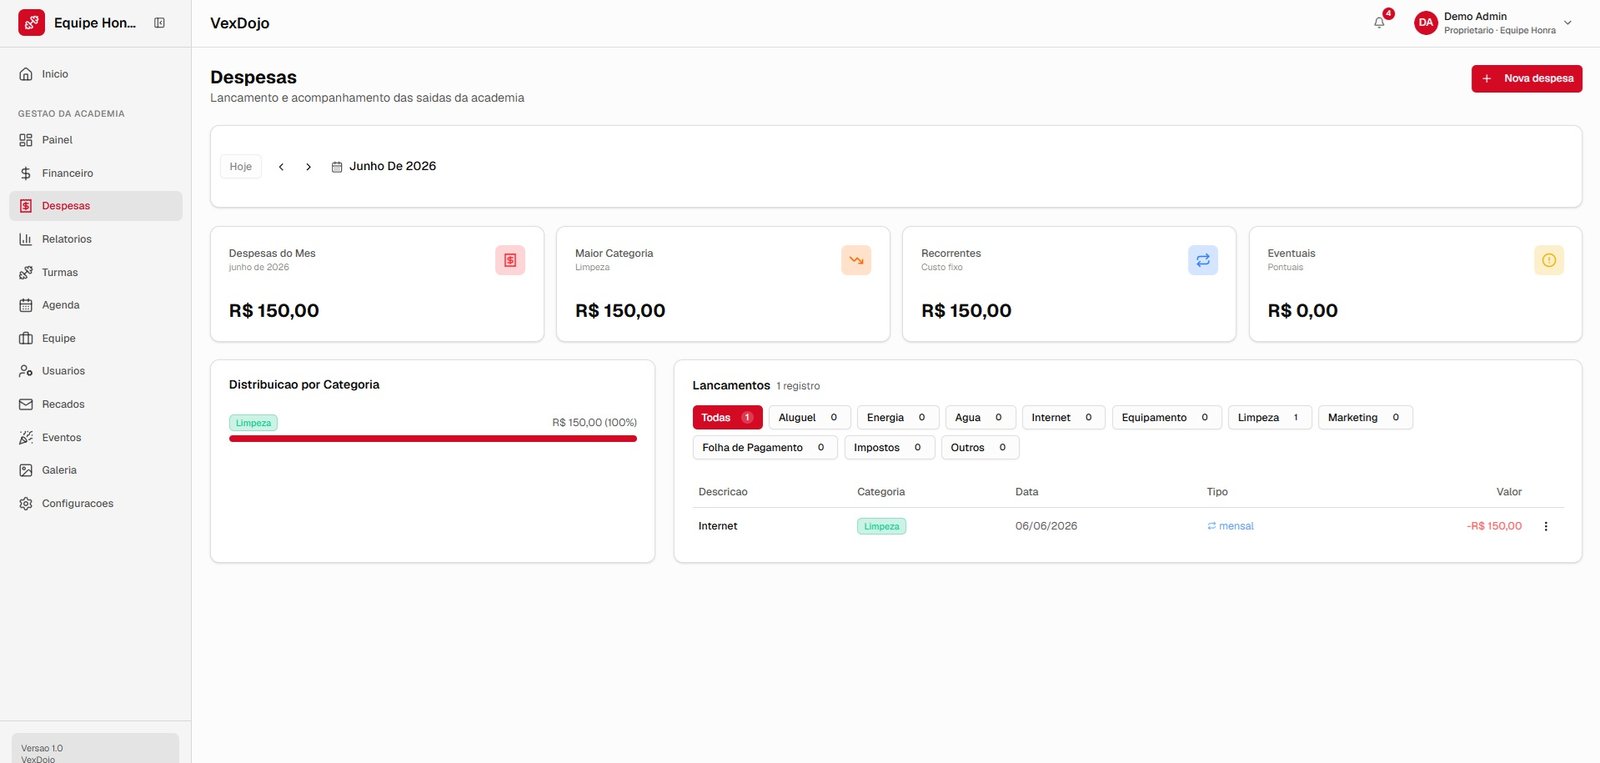The width and height of the screenshot is (1600, 763).
Task: Click Limpeza tag in Distribuicao por Categoria
Action: coord(253,423)
